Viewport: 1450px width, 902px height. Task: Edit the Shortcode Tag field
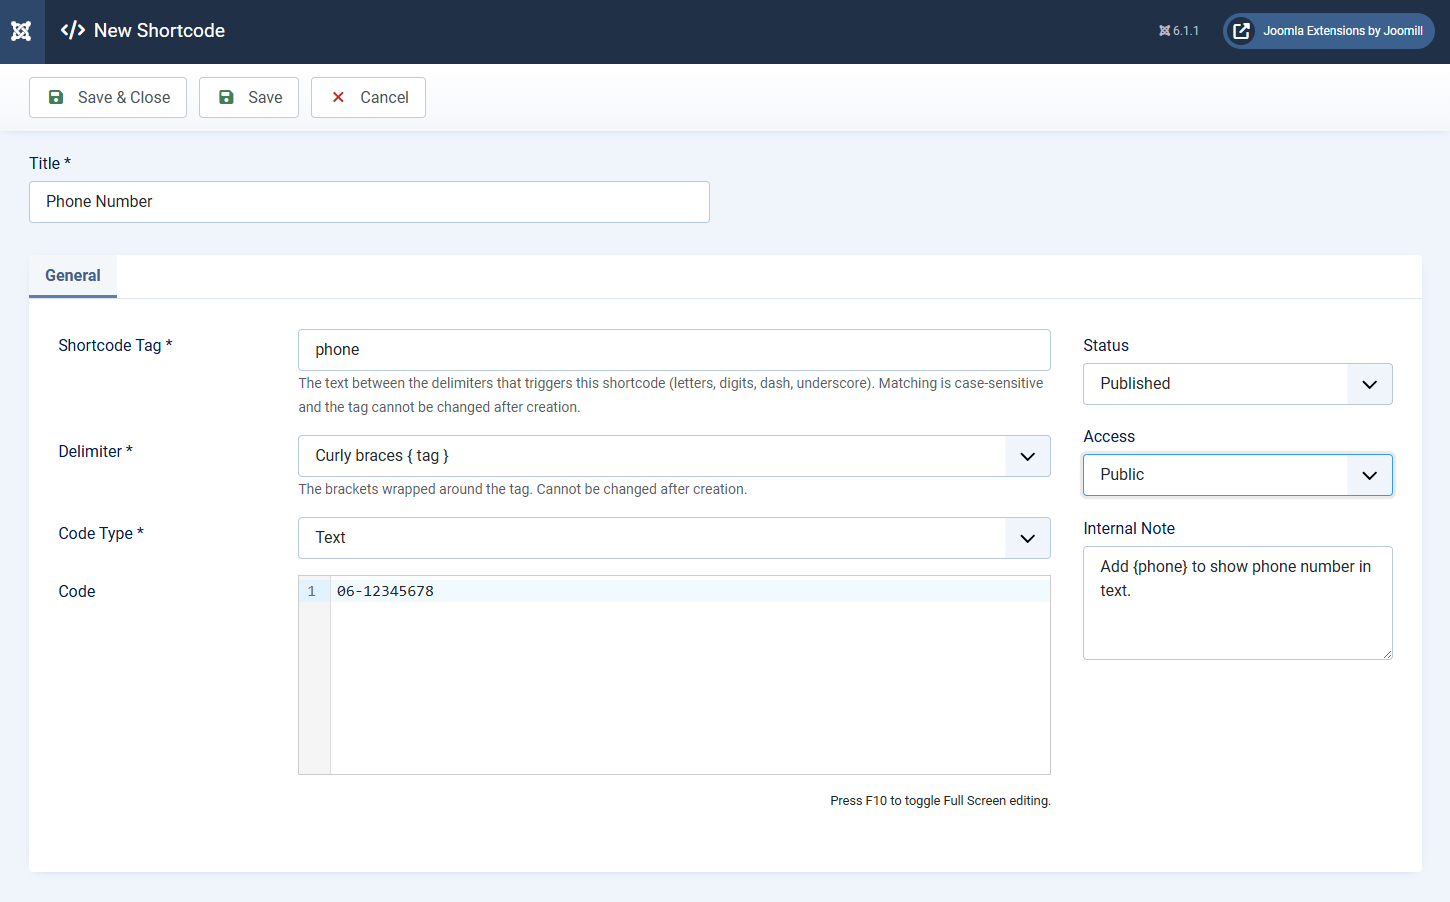click(674, 350)
